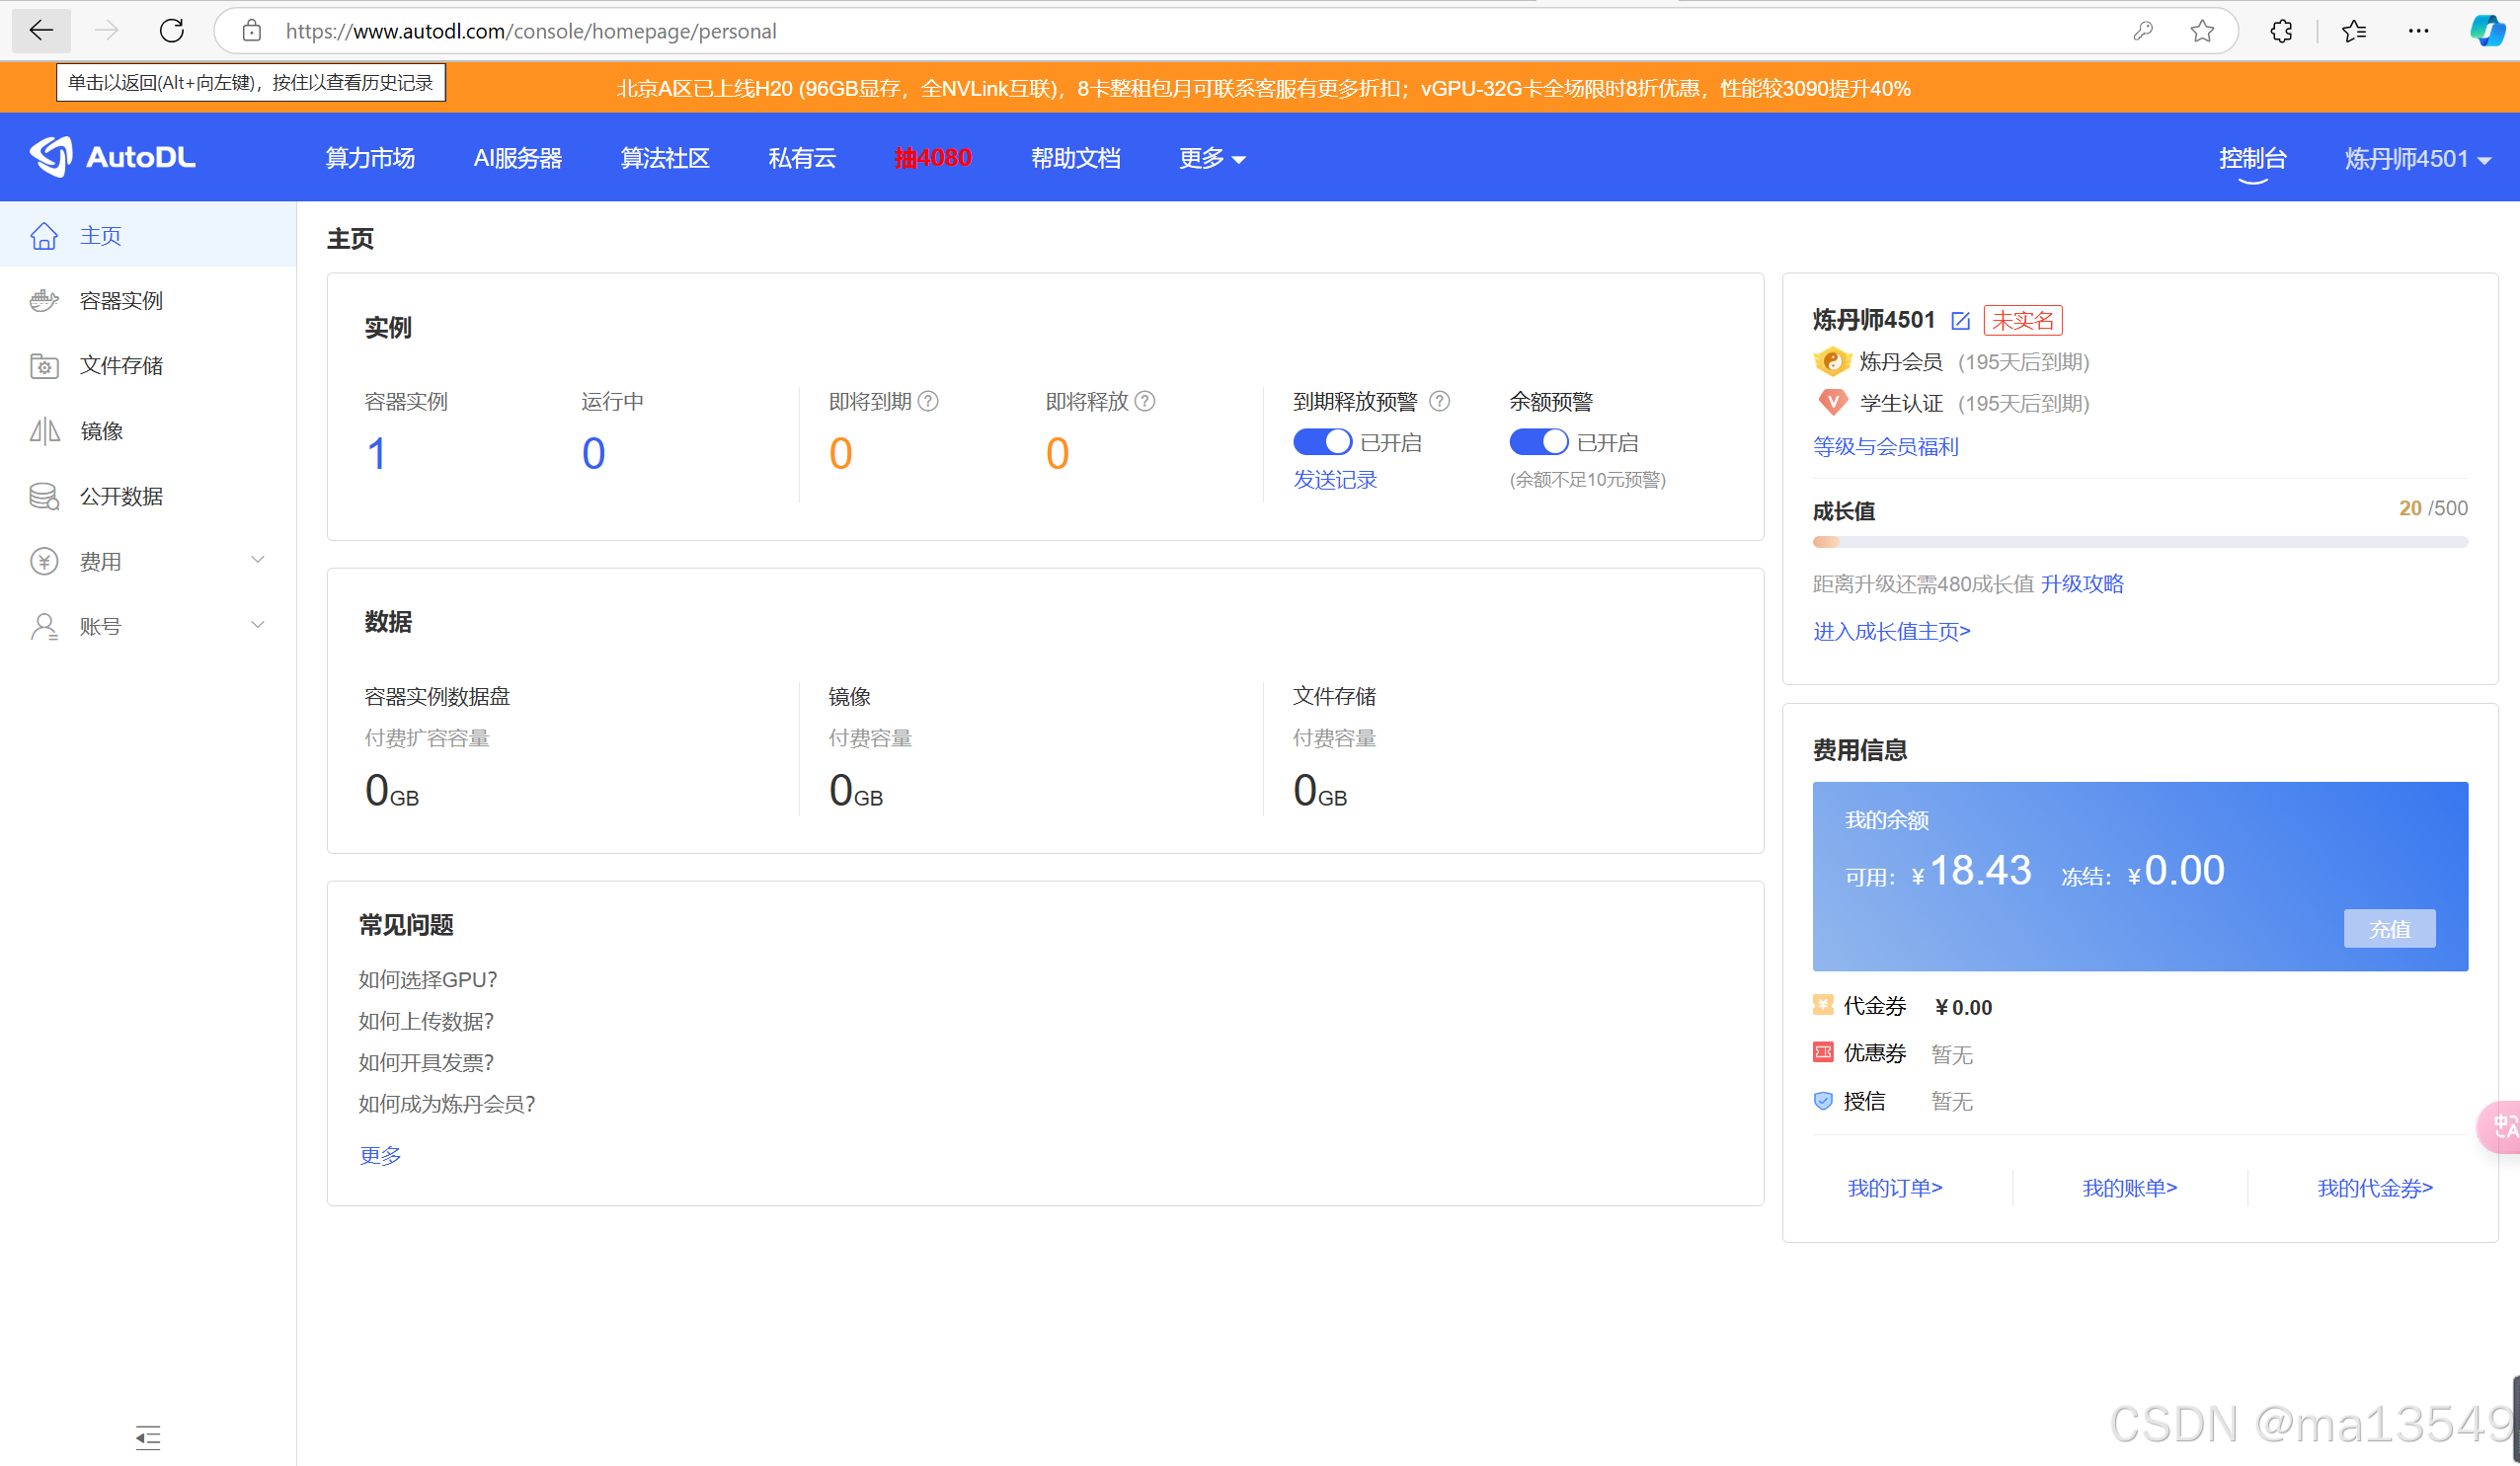
Task: Open 帮助文档 from the navigation bar
Action: 1075,158
